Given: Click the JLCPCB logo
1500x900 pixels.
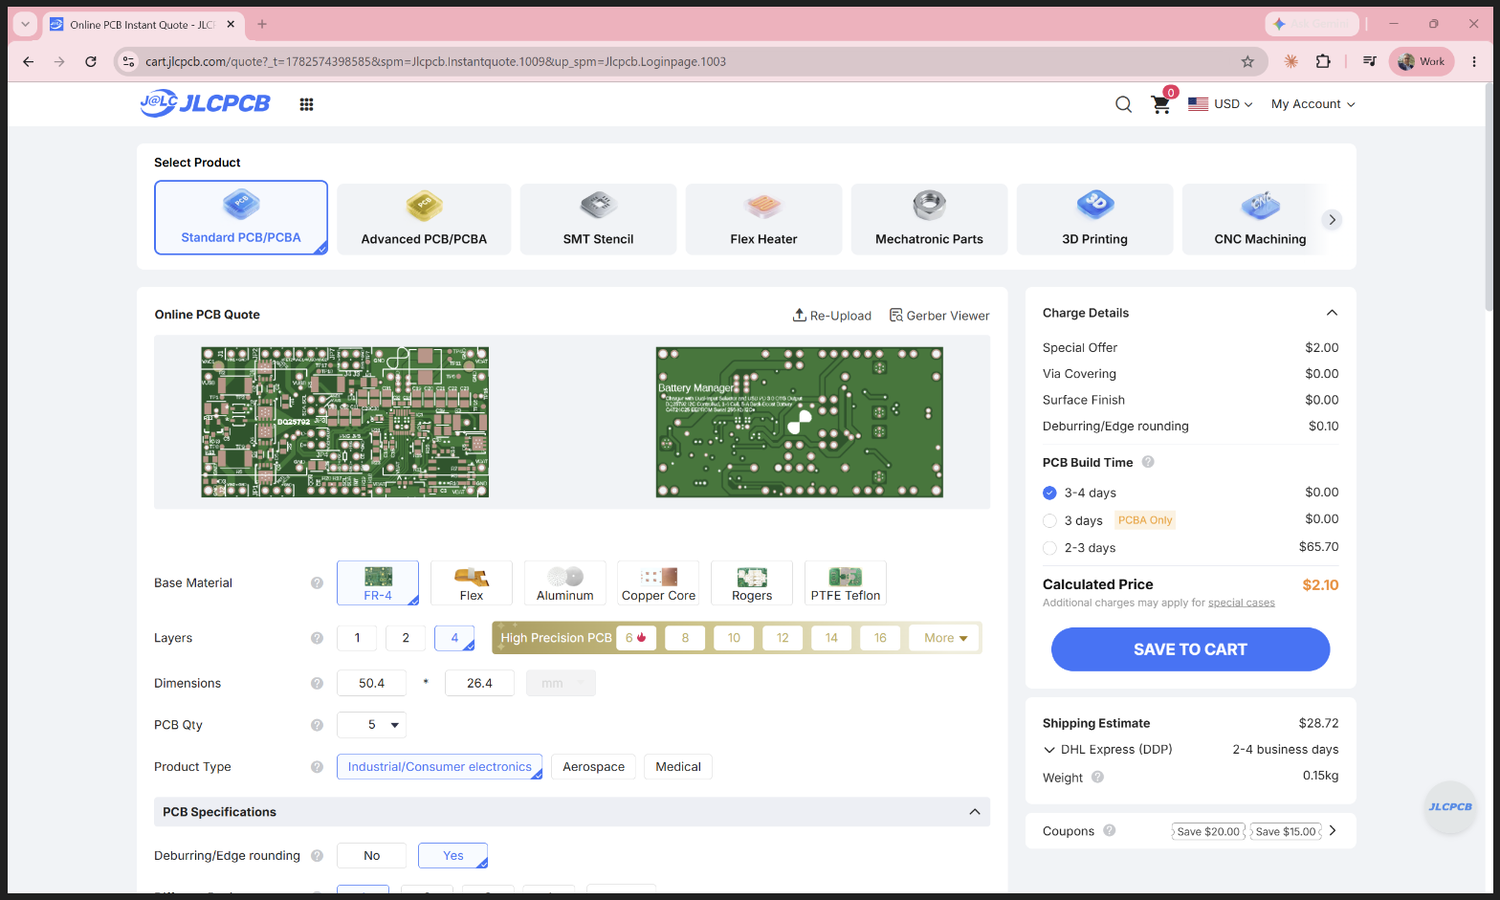Looking at the screenshot, I should click(x=205, y=103).
